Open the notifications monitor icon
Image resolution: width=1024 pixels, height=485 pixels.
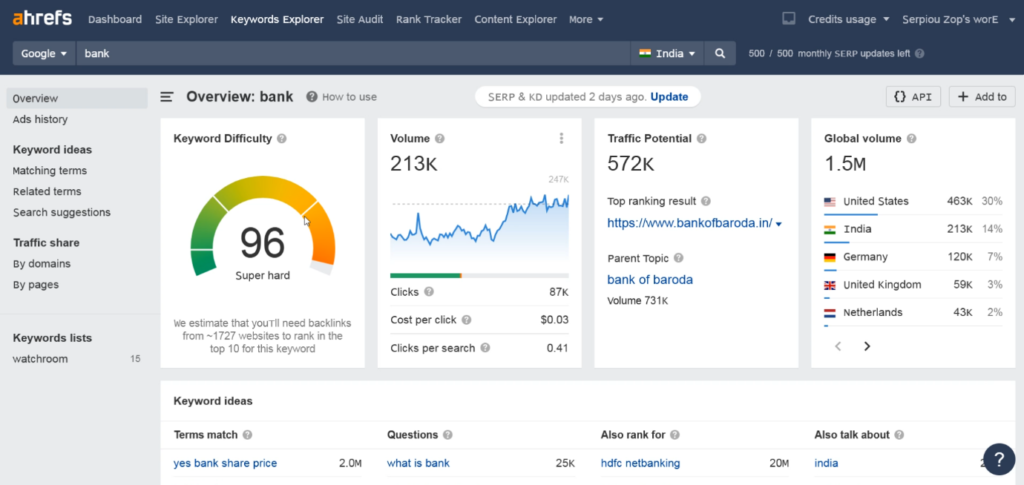point(789,19)
